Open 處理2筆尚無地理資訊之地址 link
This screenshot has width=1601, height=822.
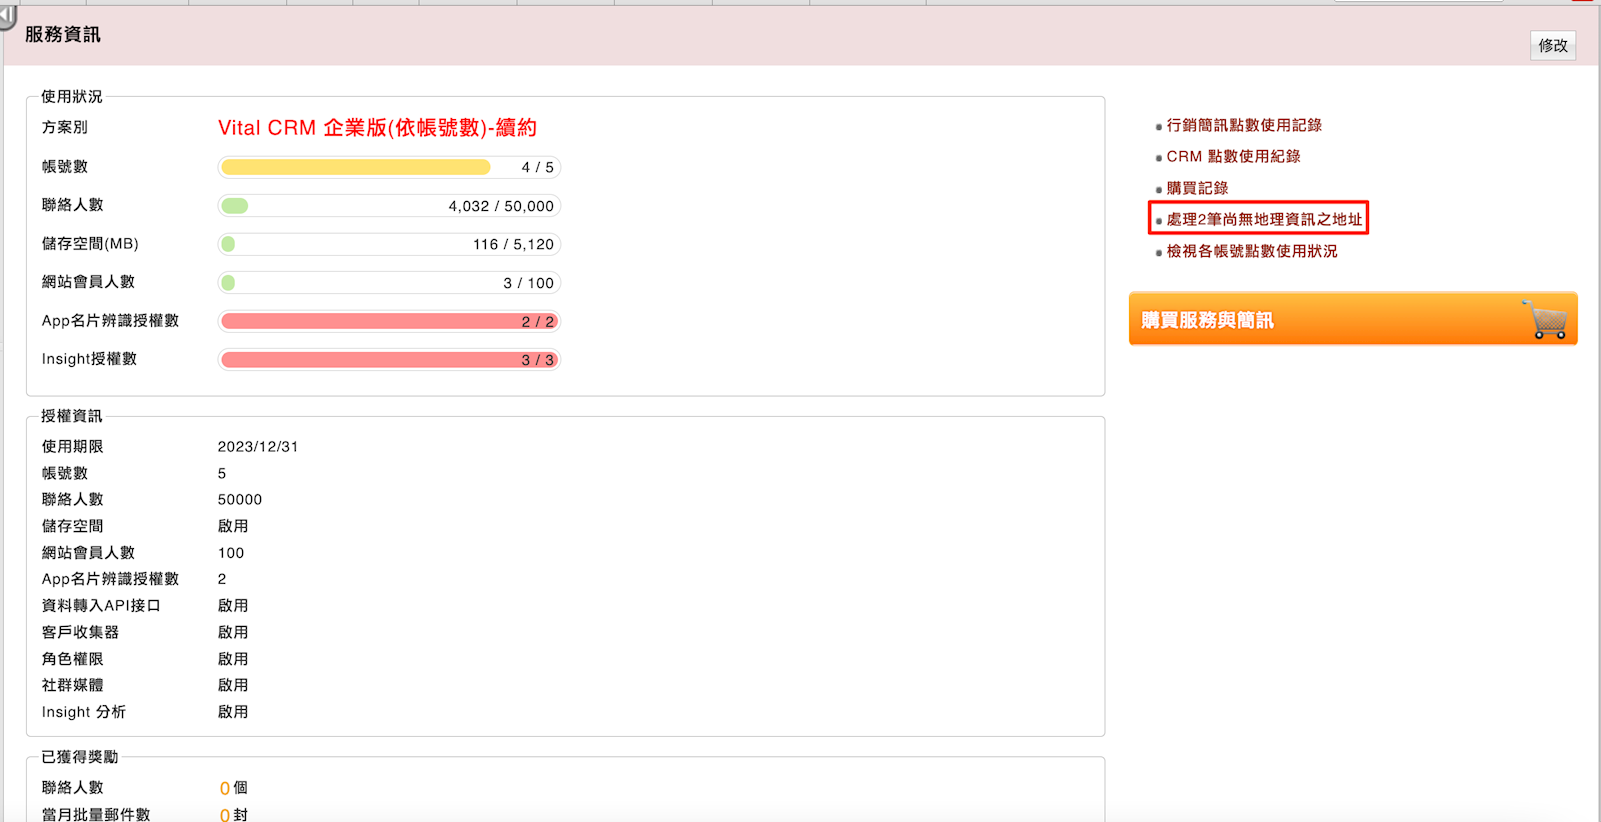pyautogui.click(x=1264, y=219)
